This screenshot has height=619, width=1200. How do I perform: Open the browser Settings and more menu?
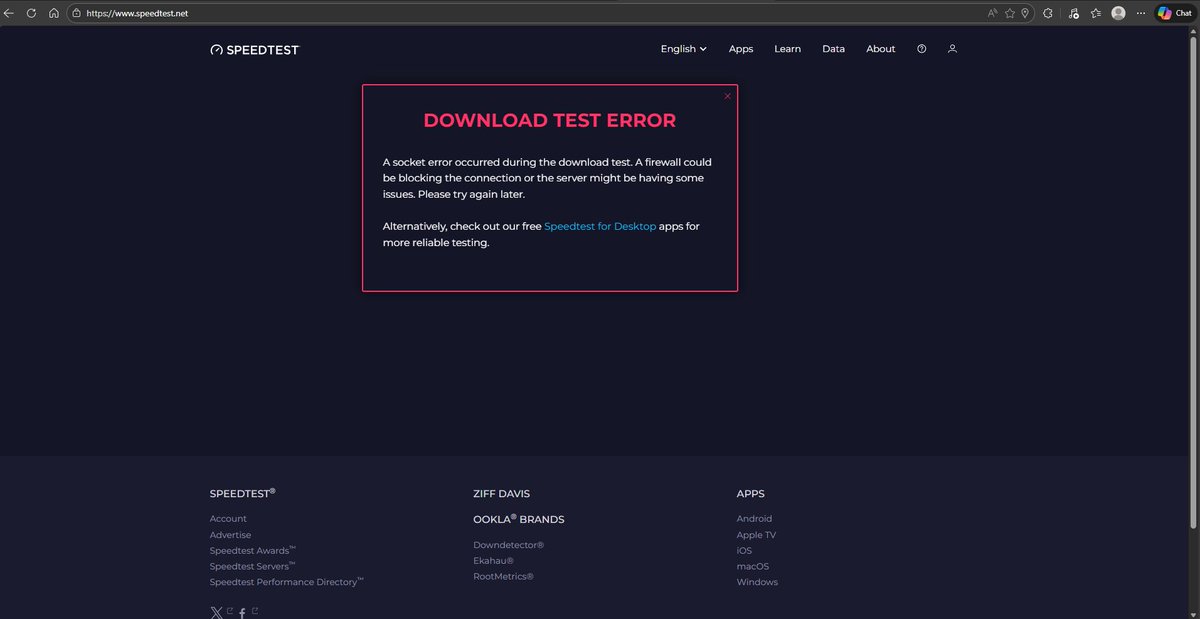(1141, 13)
